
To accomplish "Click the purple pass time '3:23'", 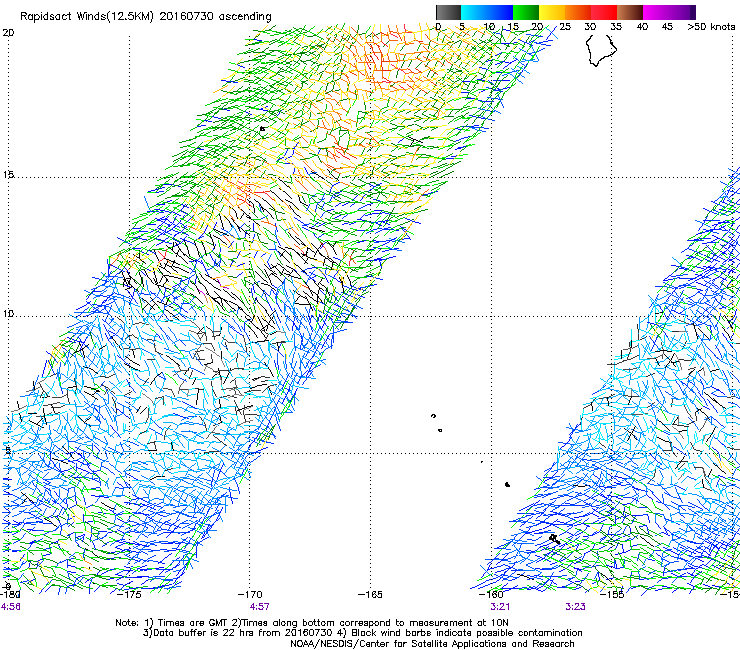I will coord(575,607).
